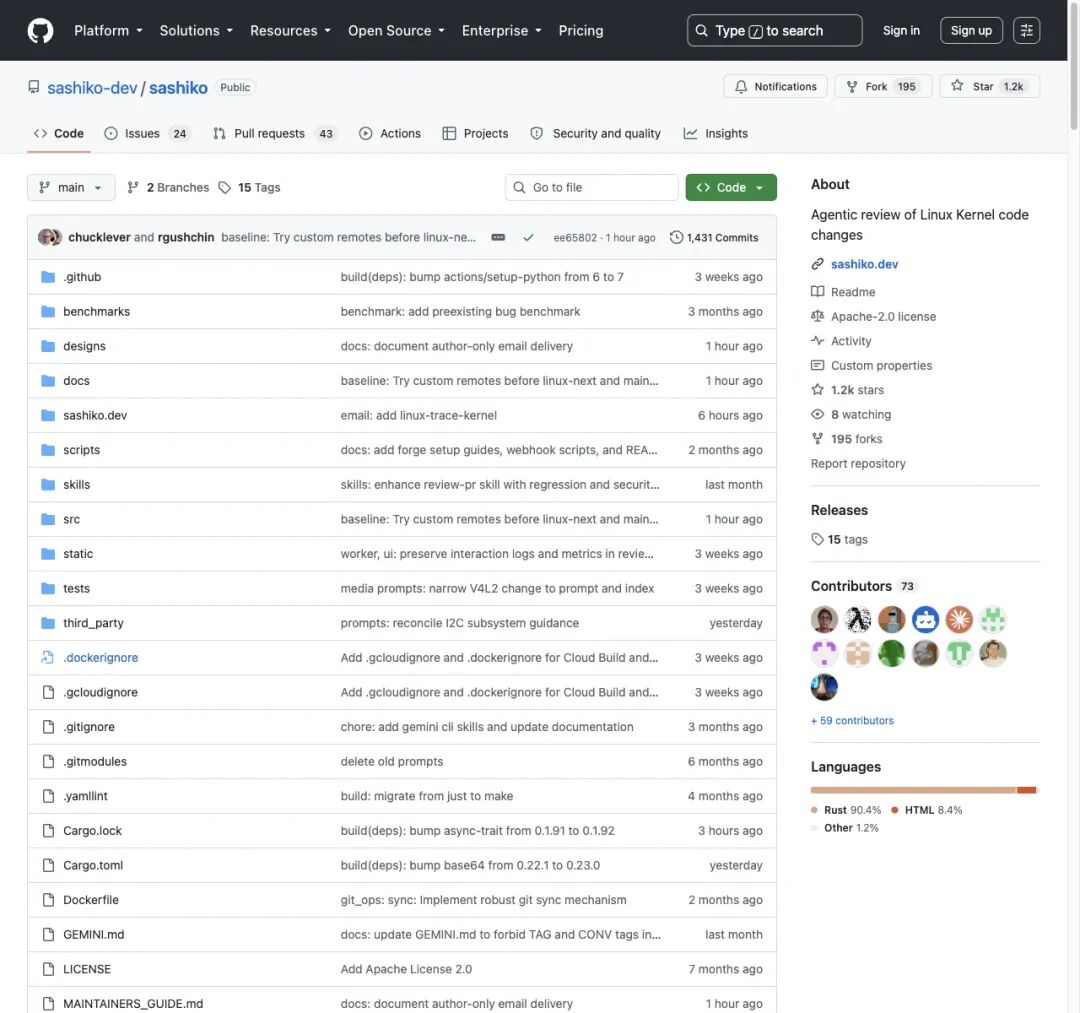The image size is (1080, 1013).
Task: Click the docs folder icon
Action: [48, 380]
